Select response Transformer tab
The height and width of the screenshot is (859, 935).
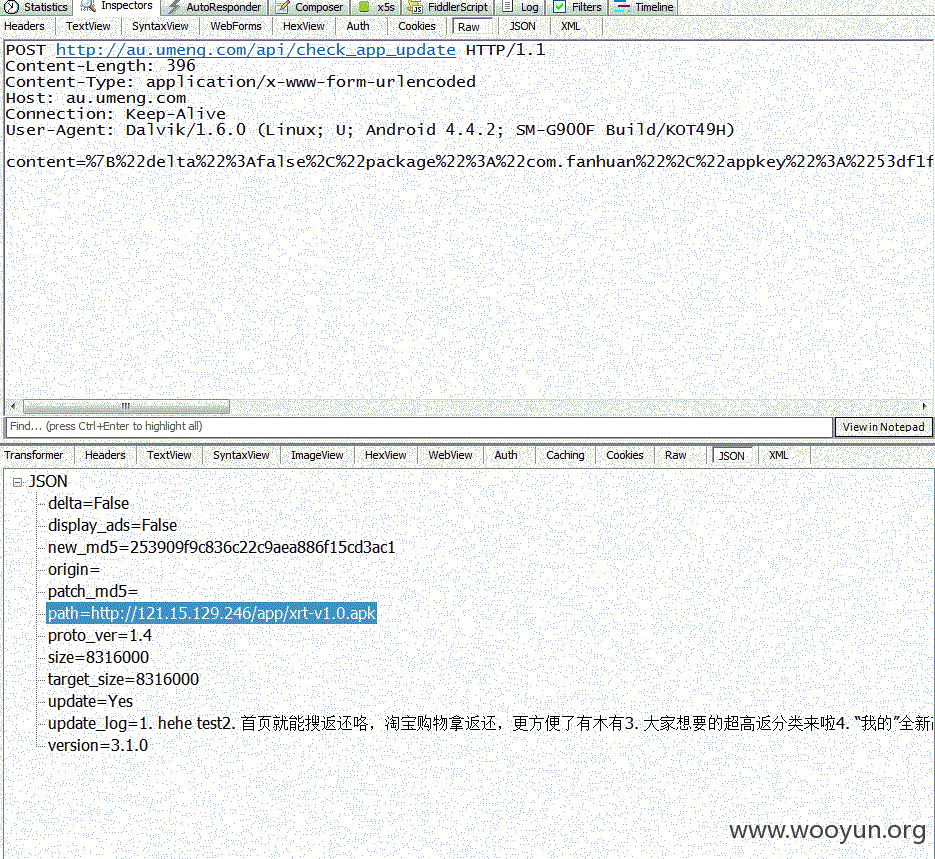(34, 455)
